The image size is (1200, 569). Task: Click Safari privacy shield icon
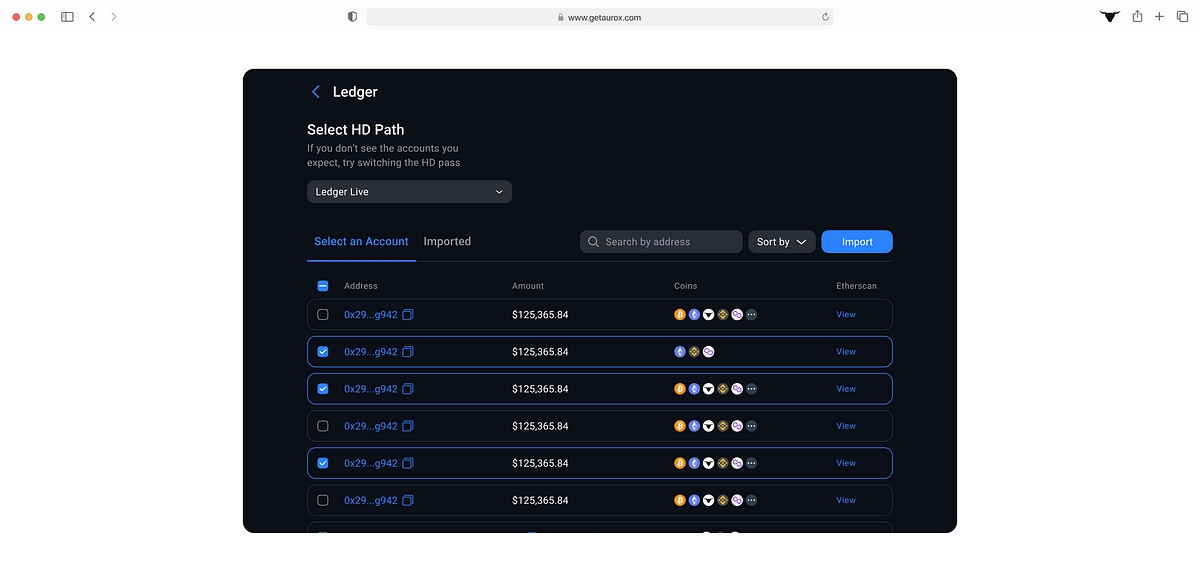coord(352,17)
